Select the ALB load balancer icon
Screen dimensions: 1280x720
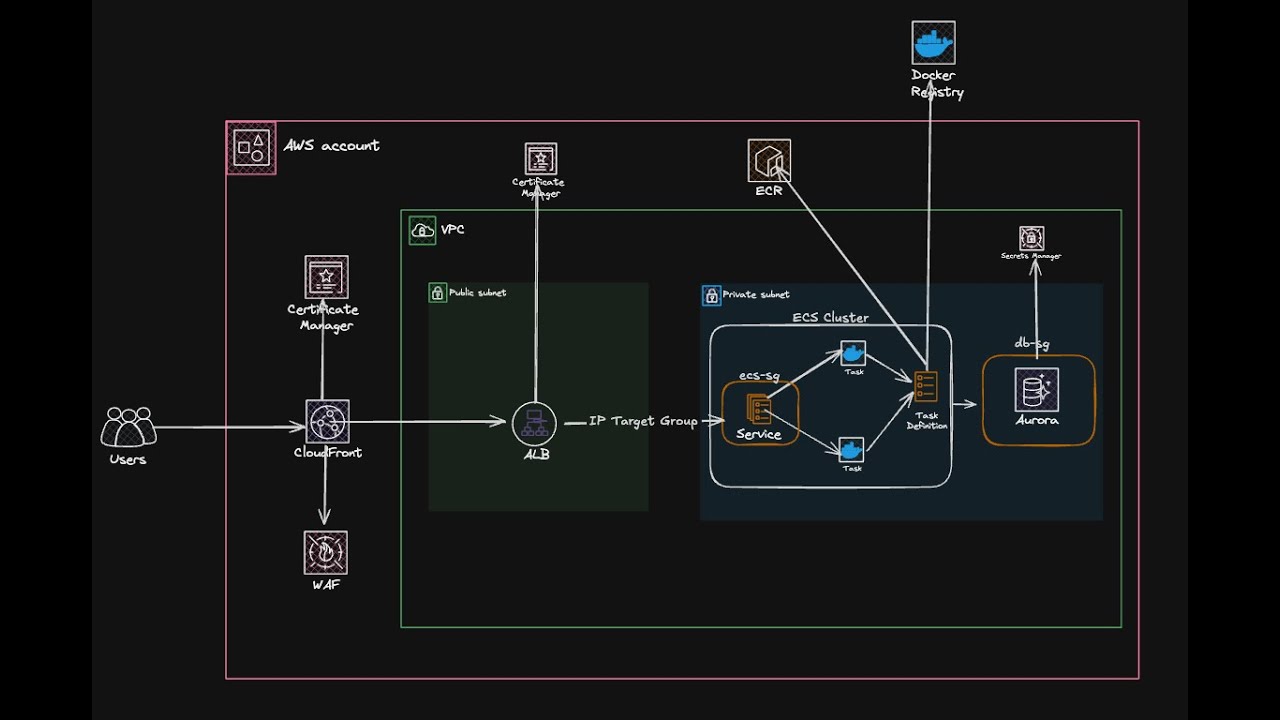pos(533,423)
